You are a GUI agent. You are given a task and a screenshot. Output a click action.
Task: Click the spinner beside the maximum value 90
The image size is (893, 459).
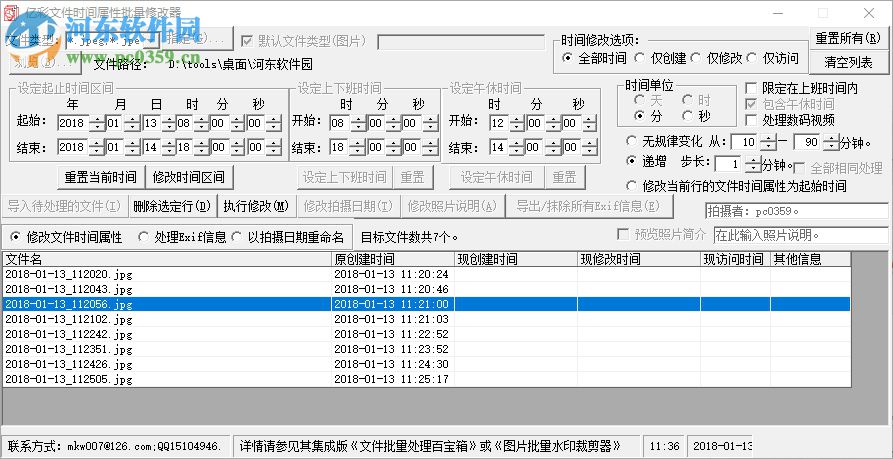[831, 142]
